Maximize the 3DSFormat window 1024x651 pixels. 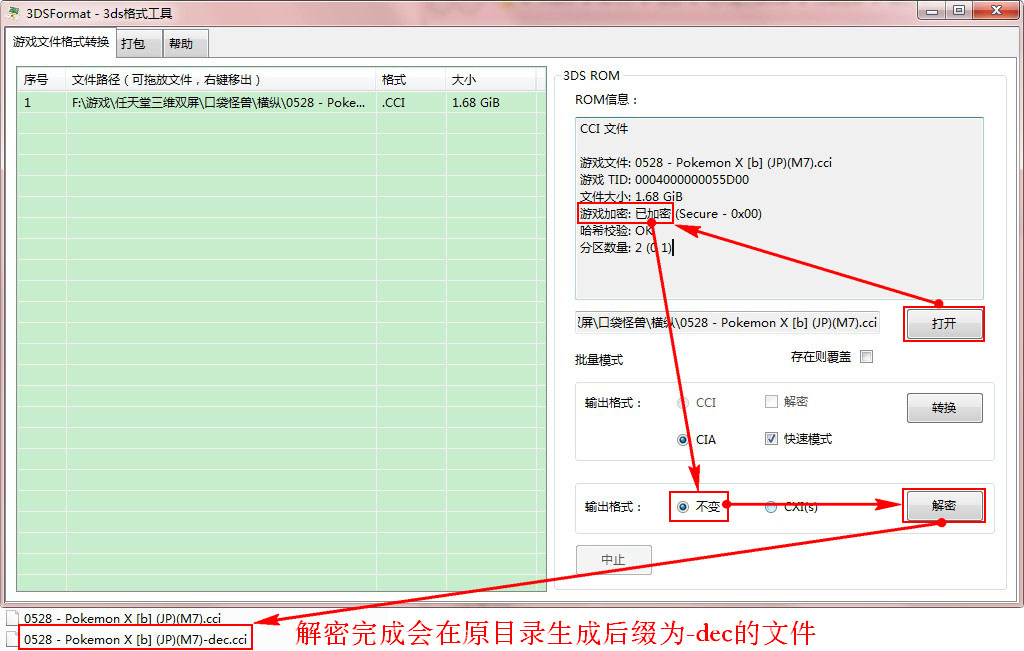click(x=959, y=10)
